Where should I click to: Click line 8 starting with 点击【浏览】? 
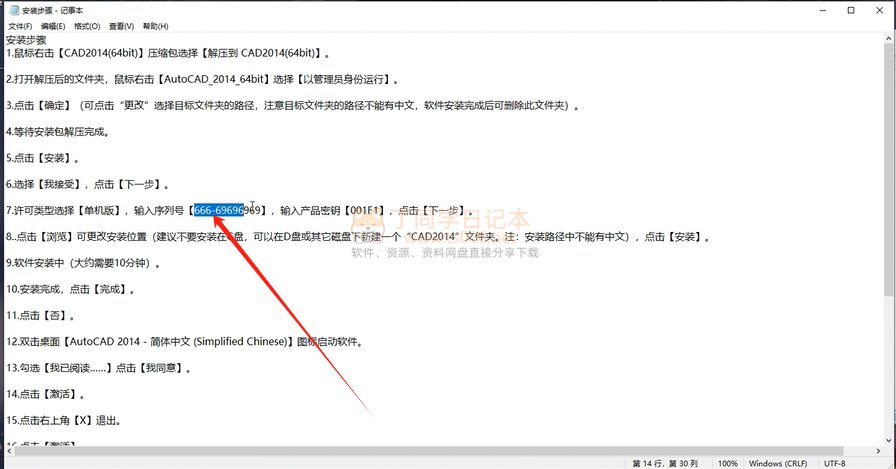tap(358, 236)
